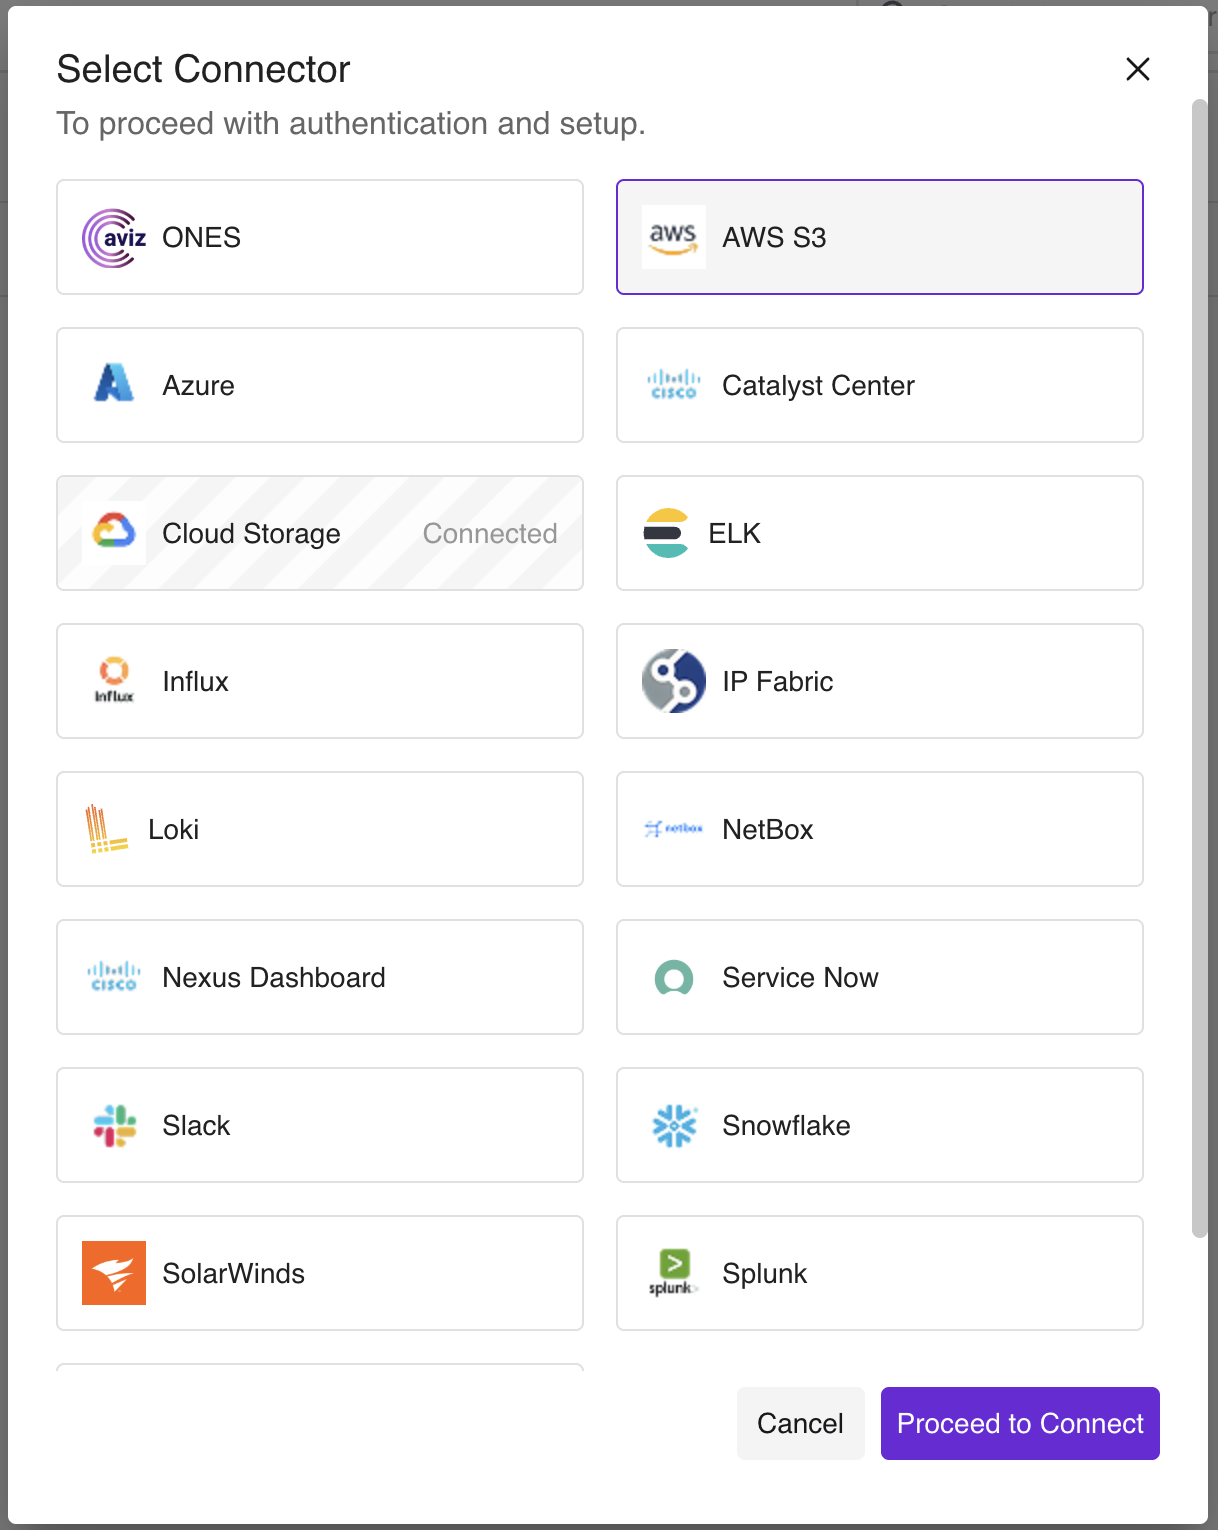Click the Azure logo icon
1218x1530 pixels.
[x=114, y=384]
